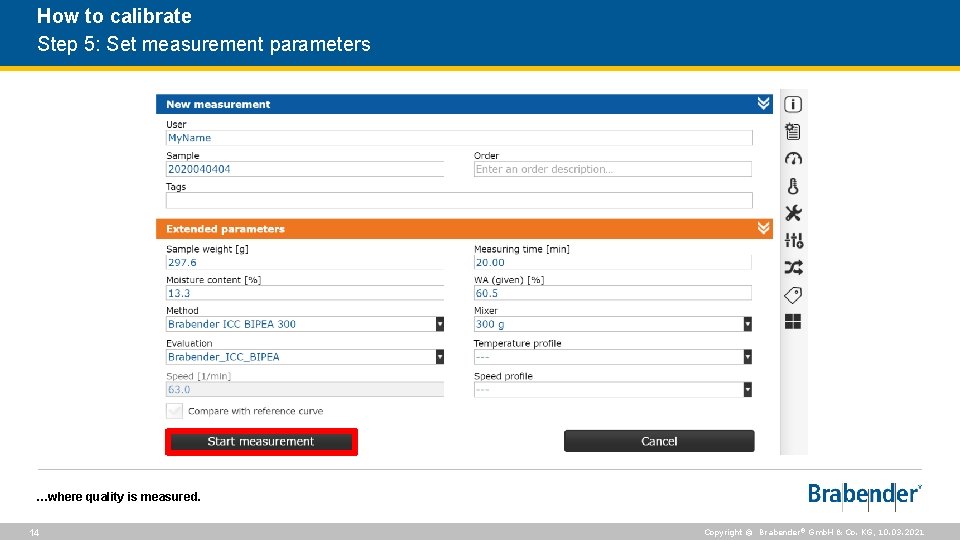960x540 pixels.
Task: Click the Start measurement button
Action: 261,441
